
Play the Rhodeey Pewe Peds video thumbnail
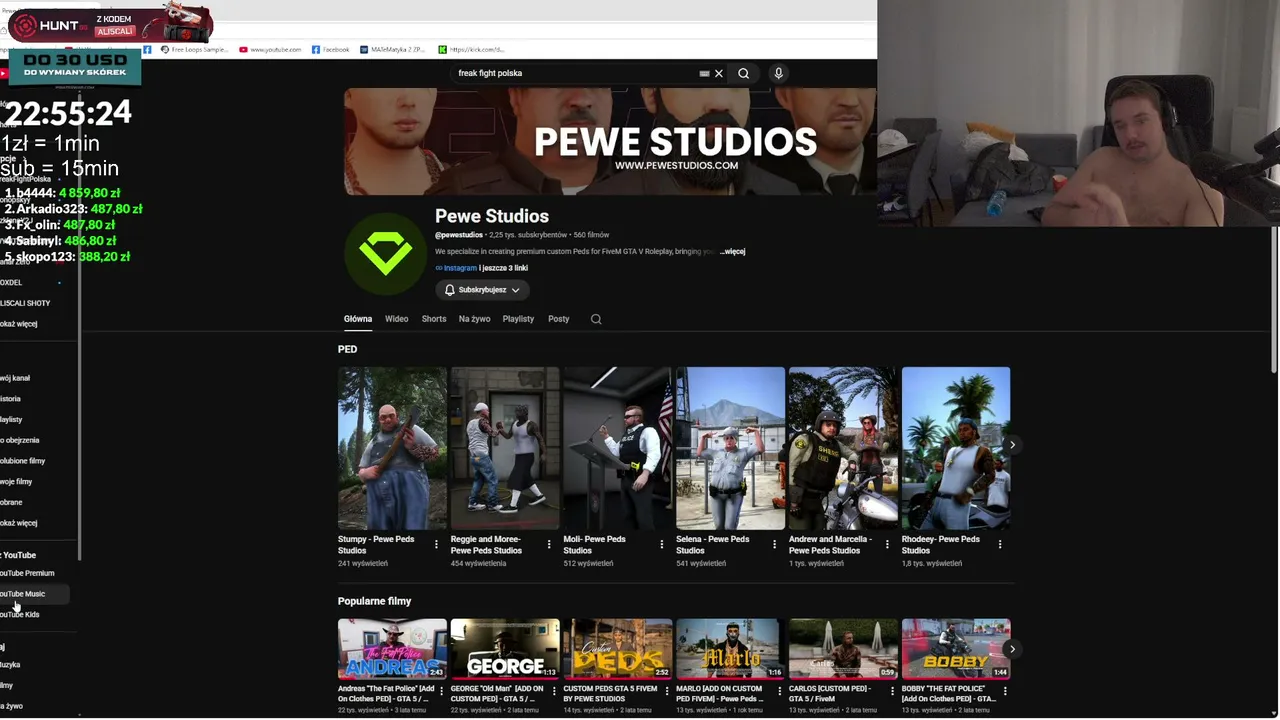956,448
